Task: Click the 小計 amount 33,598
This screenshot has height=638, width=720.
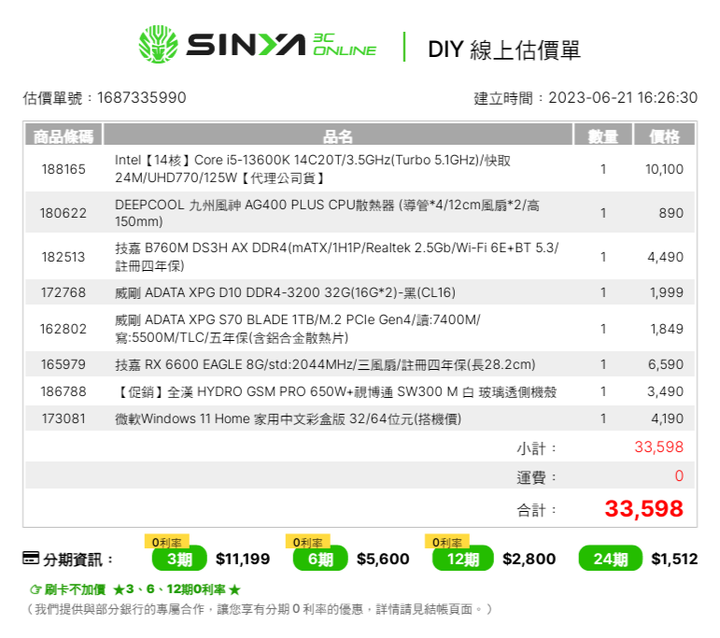Action: (659, 446)
